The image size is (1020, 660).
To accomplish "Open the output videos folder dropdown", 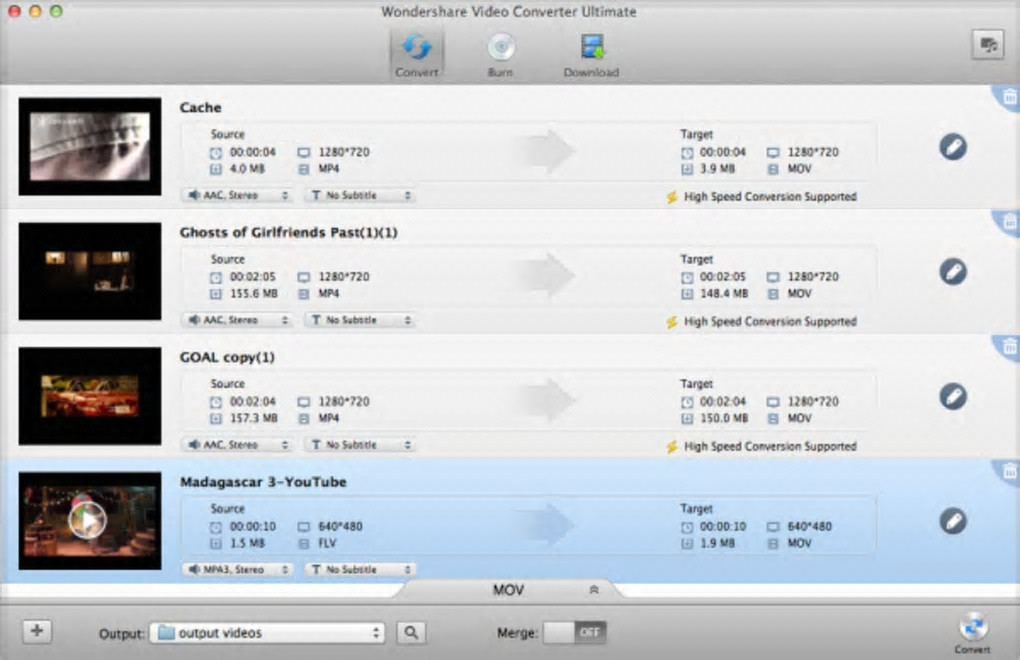I will pos(267,633).
